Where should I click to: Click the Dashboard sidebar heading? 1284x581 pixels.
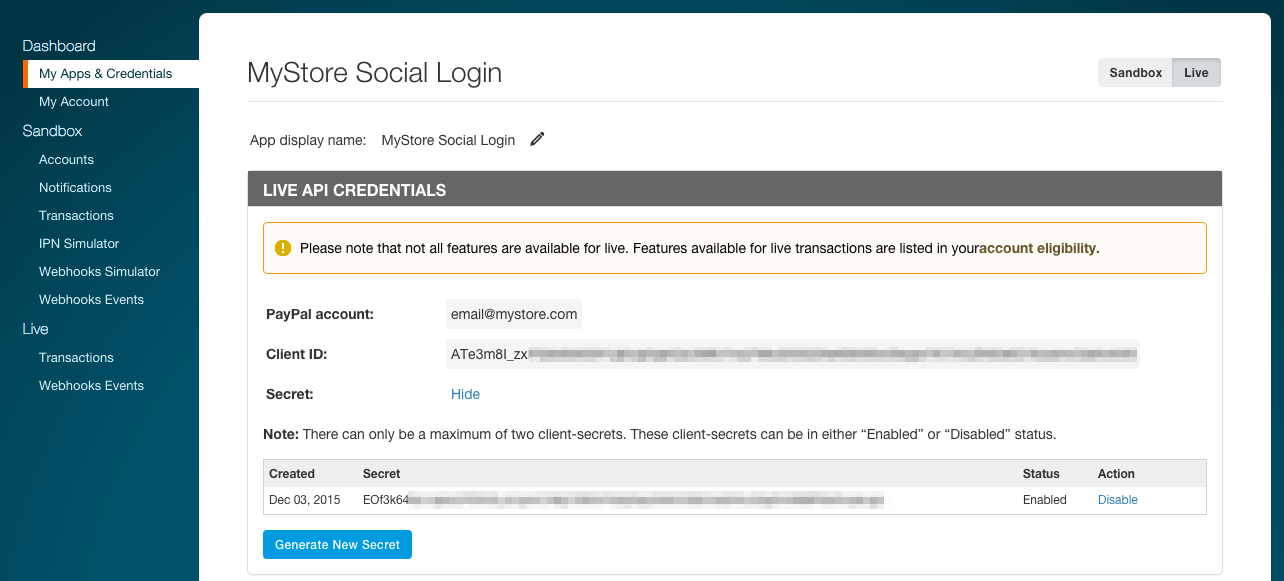click(x=59, y=46)
